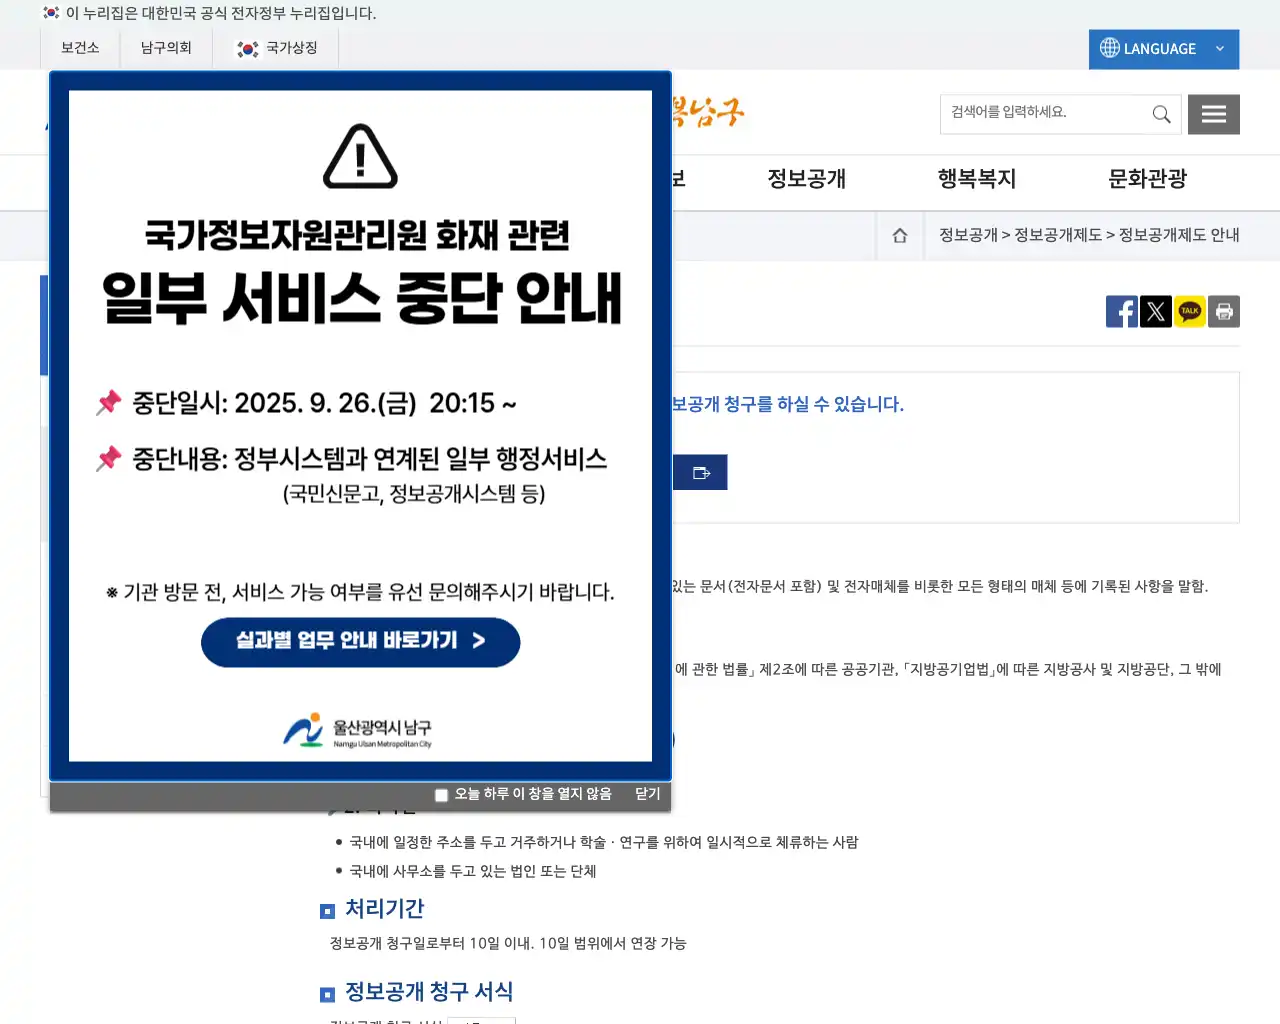The image size is (1280, 1024).
Task: Click the text 정보공개 청구일로부터 10일 이내
Action: click(x=508, y=943)
